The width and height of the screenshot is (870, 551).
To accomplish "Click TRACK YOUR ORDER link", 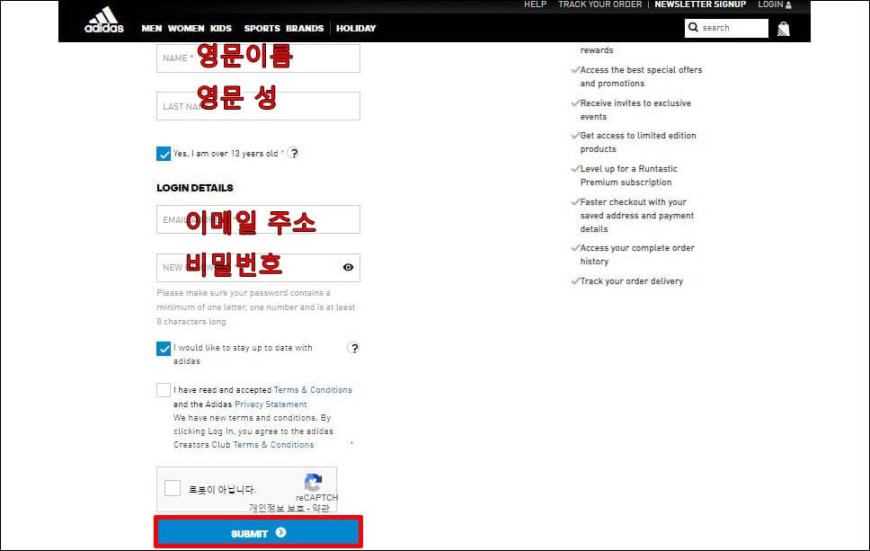I will (600, 4).
